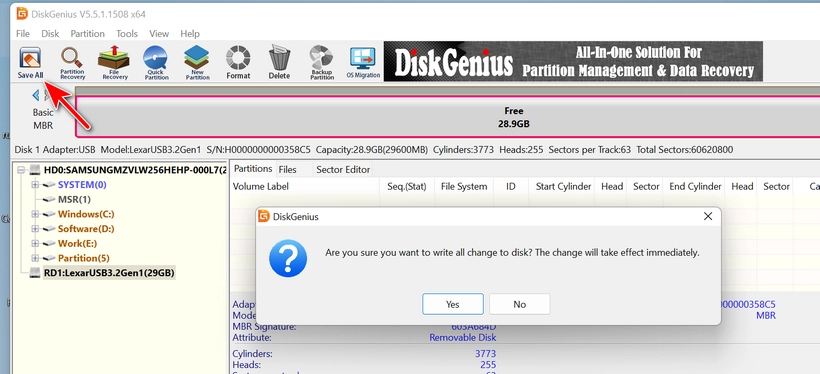Expand the Windows(C:) partition node
This screenshot has width=820, height=374.
click(x=35, y=214)
